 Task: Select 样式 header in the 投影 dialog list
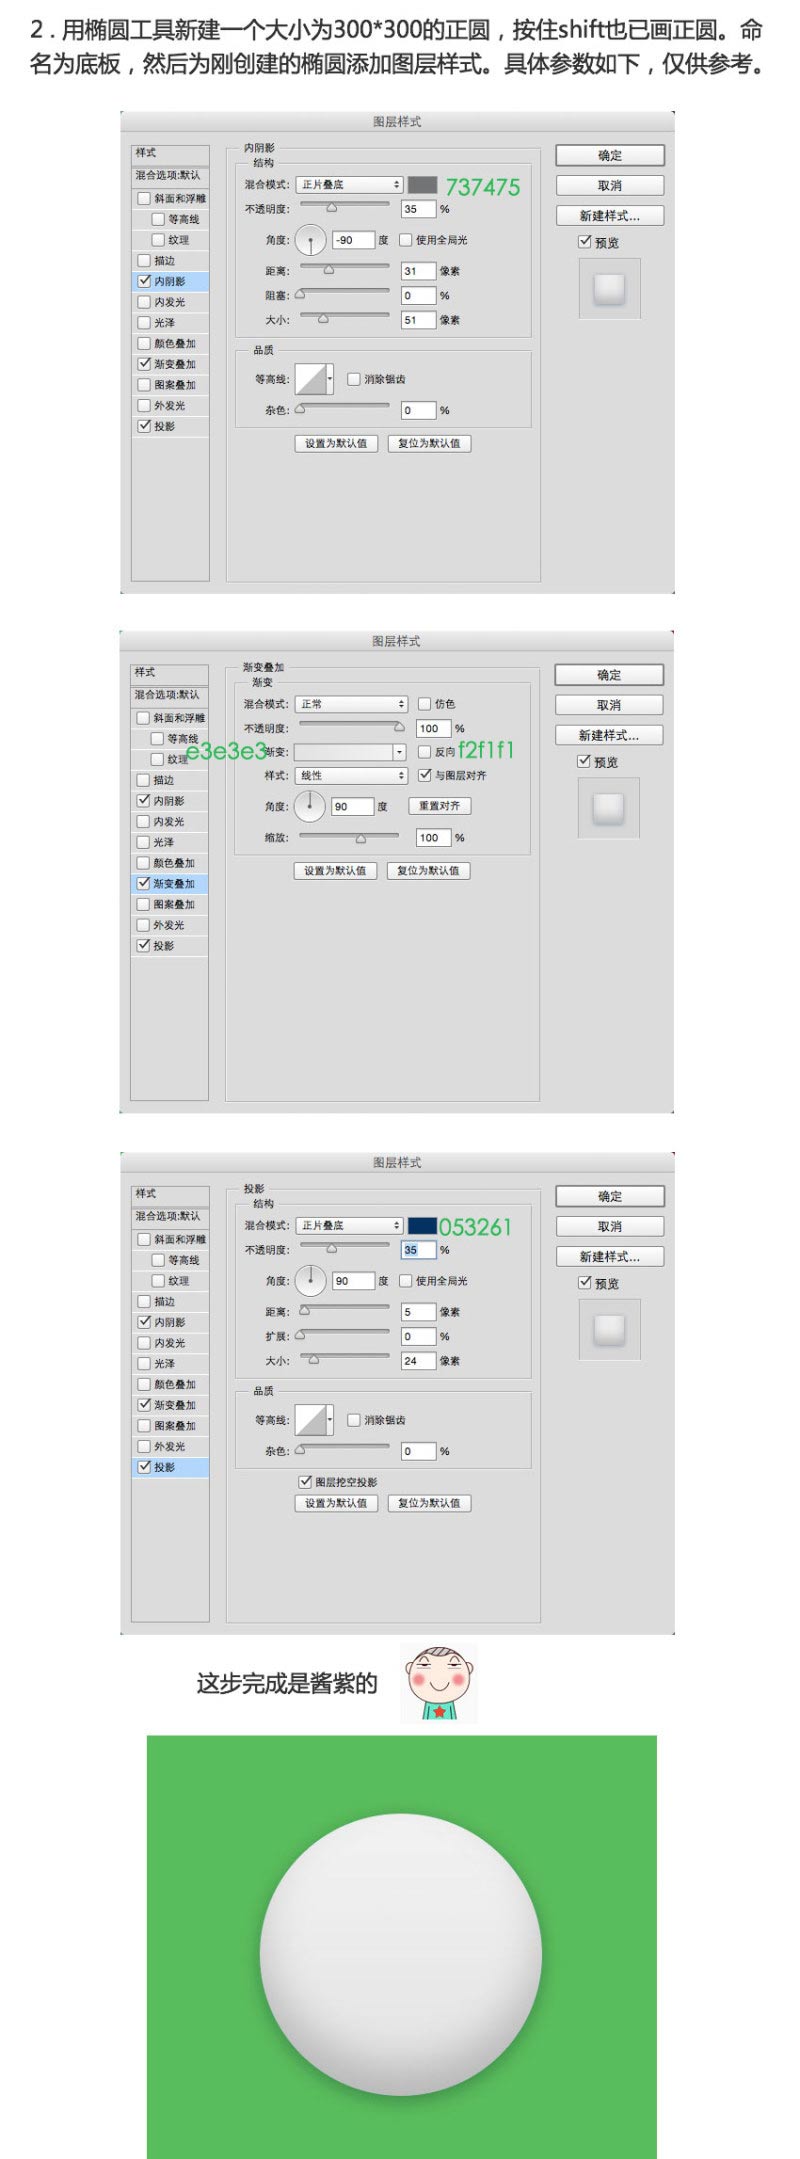click(171, 1194)
